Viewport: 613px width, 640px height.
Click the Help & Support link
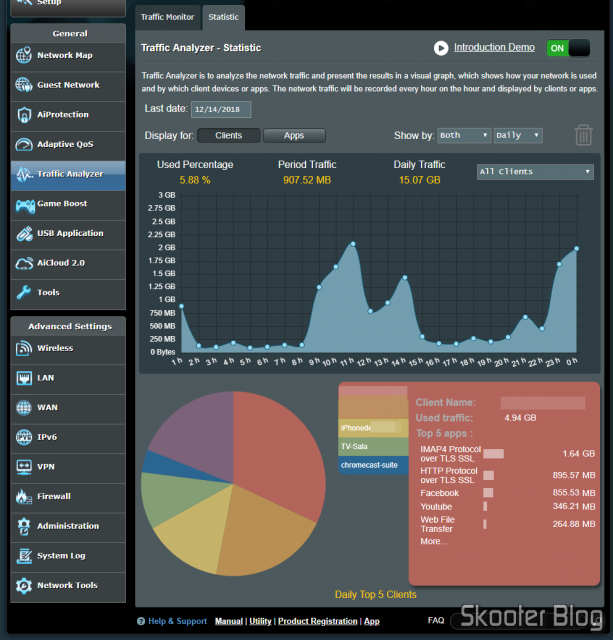coord(177,621)
